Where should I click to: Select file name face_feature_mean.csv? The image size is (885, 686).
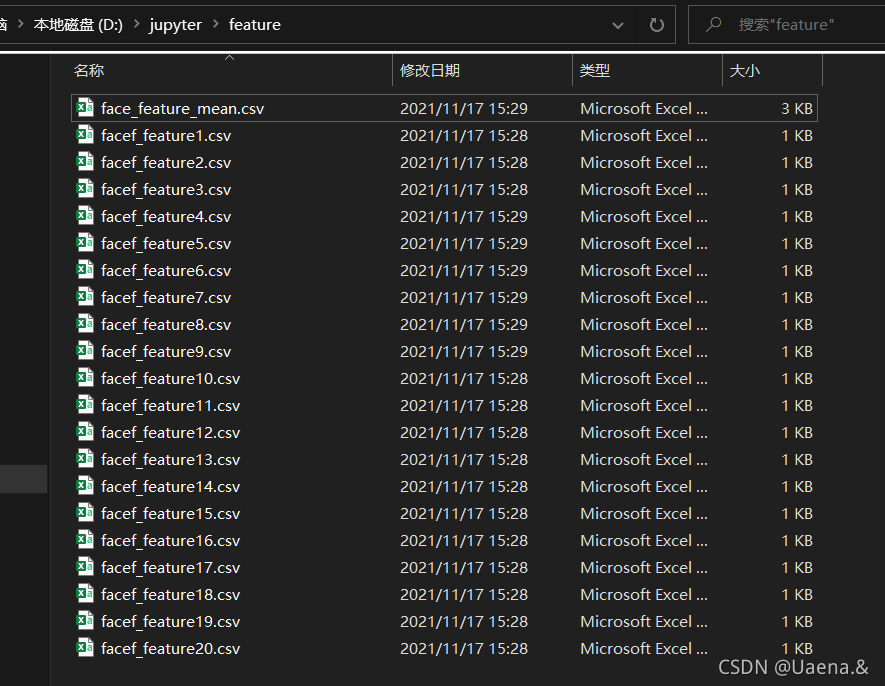(x=182, y=108)
